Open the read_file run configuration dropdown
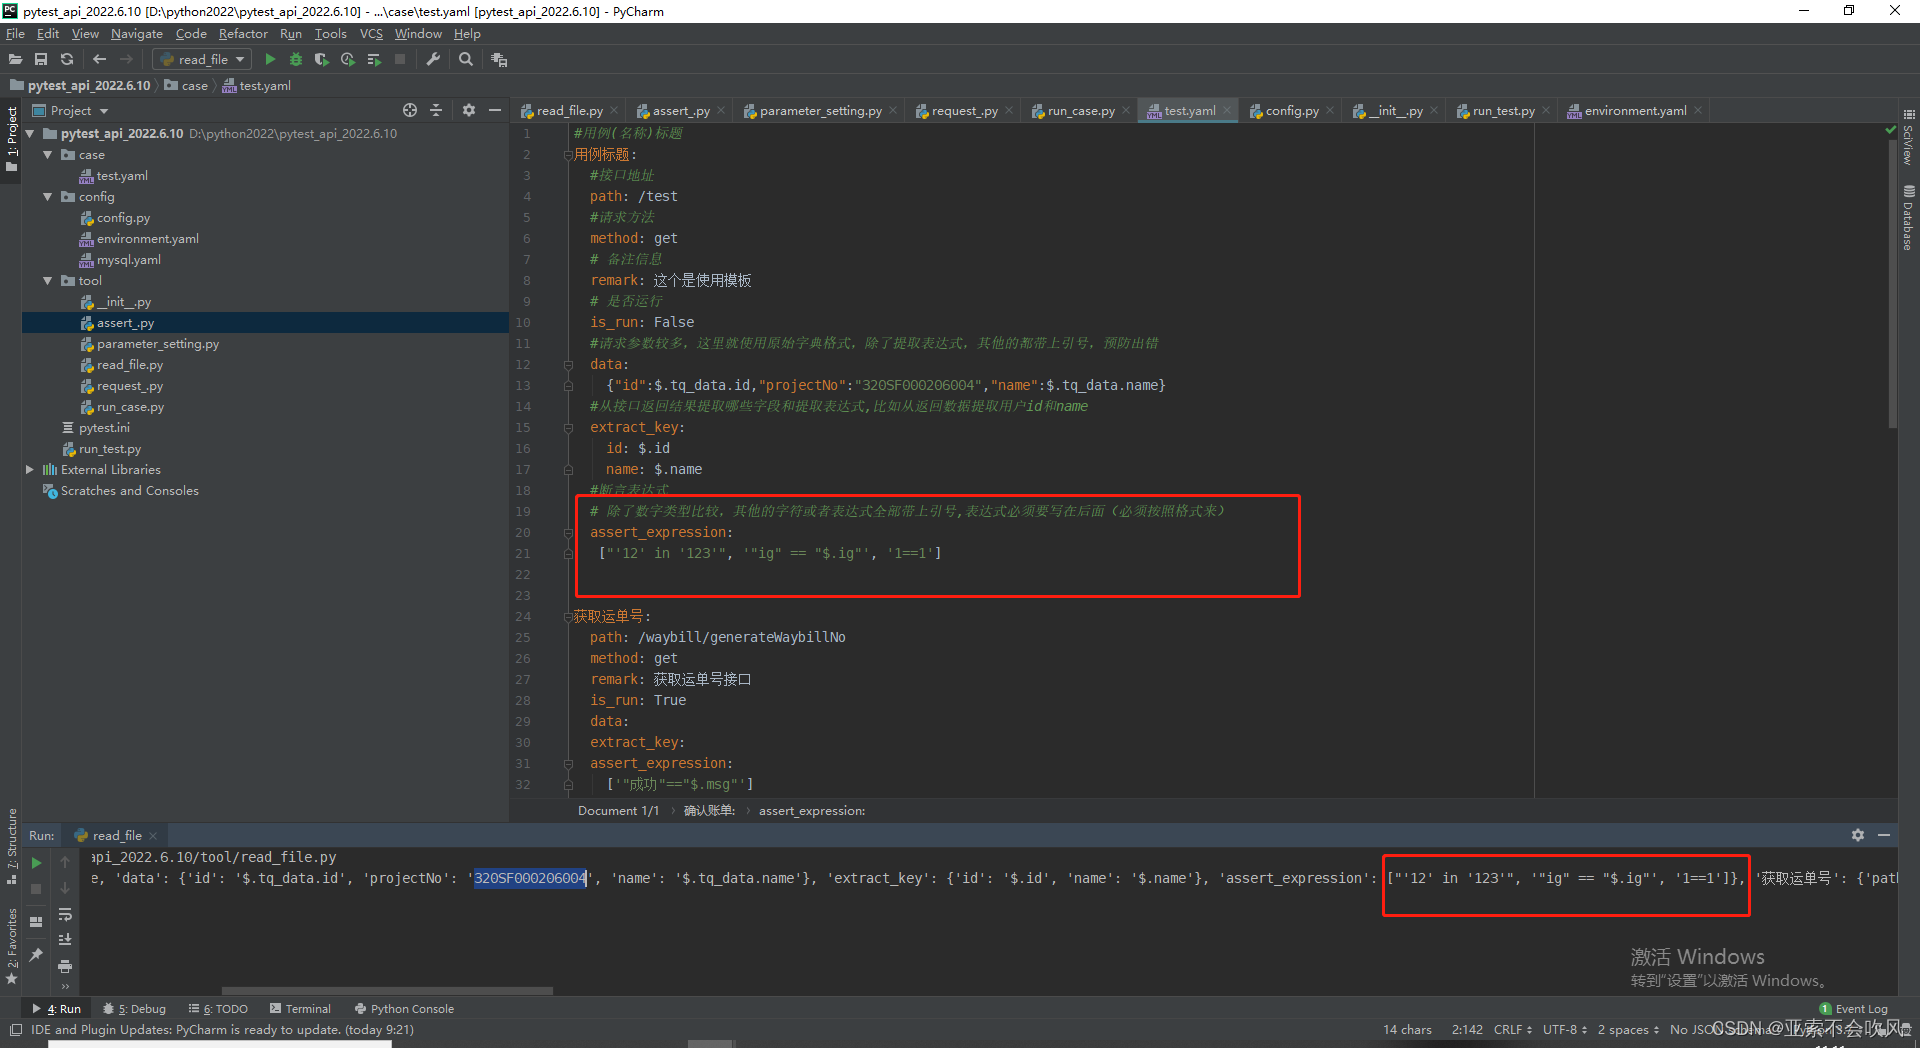 tap(202, 60)
